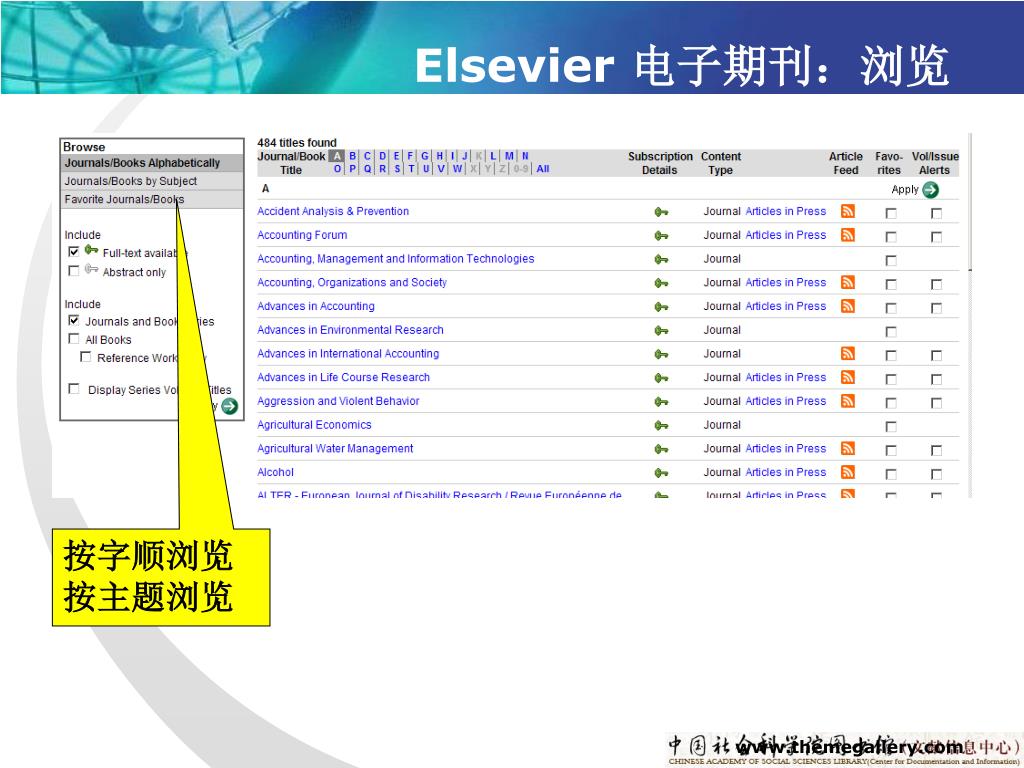The image size is (1024, 768).
Task: Check Vol/Issue Alerts box for Alcohol
Action: click(936, 473)
